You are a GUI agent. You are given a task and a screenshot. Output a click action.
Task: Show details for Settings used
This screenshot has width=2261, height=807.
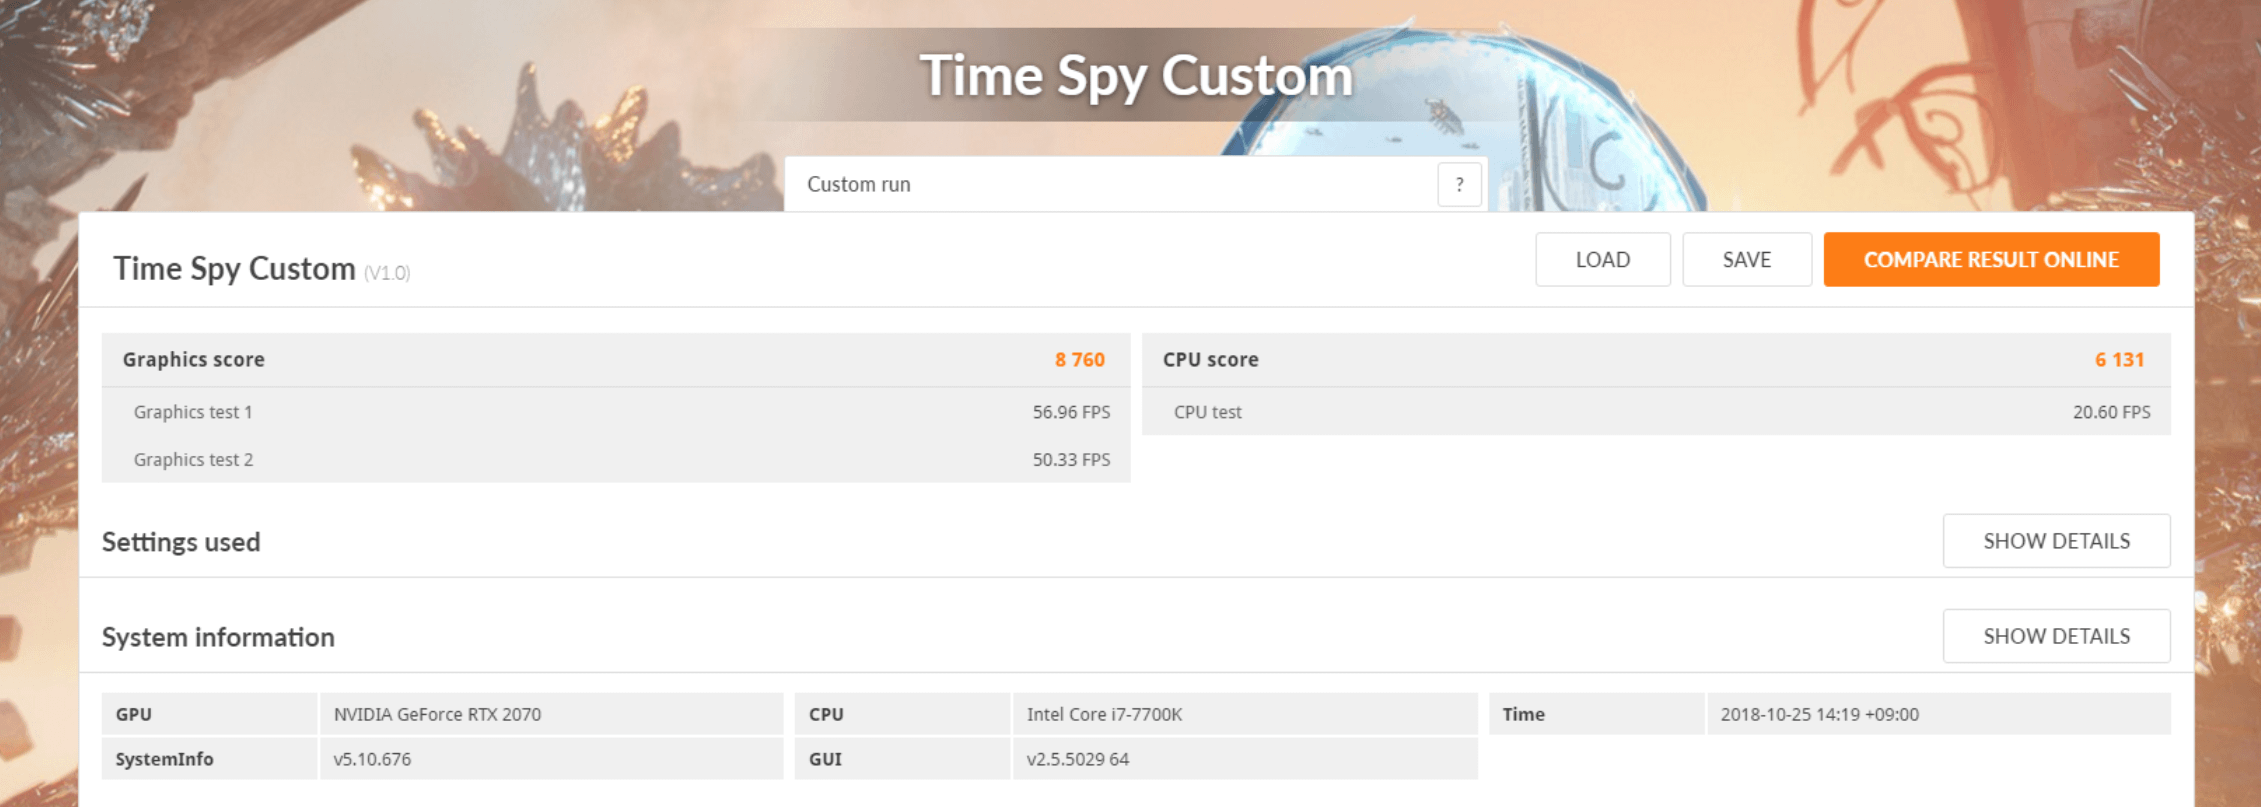(2056, 541)
